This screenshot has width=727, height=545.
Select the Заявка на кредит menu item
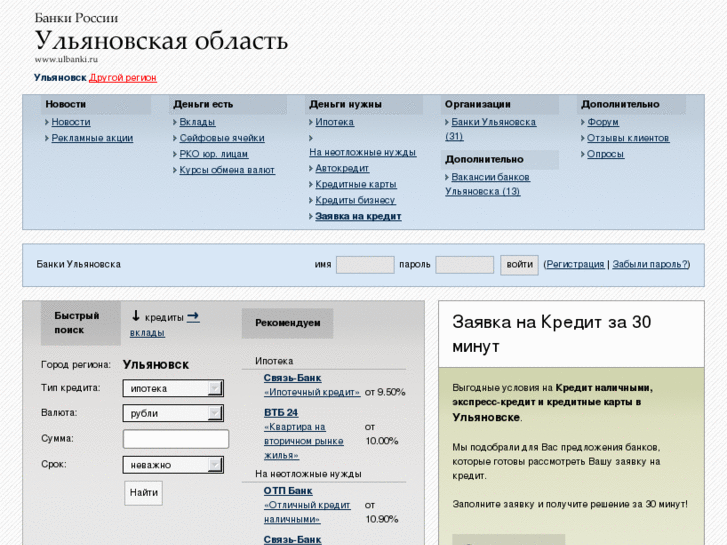click(x=358, y=216)
